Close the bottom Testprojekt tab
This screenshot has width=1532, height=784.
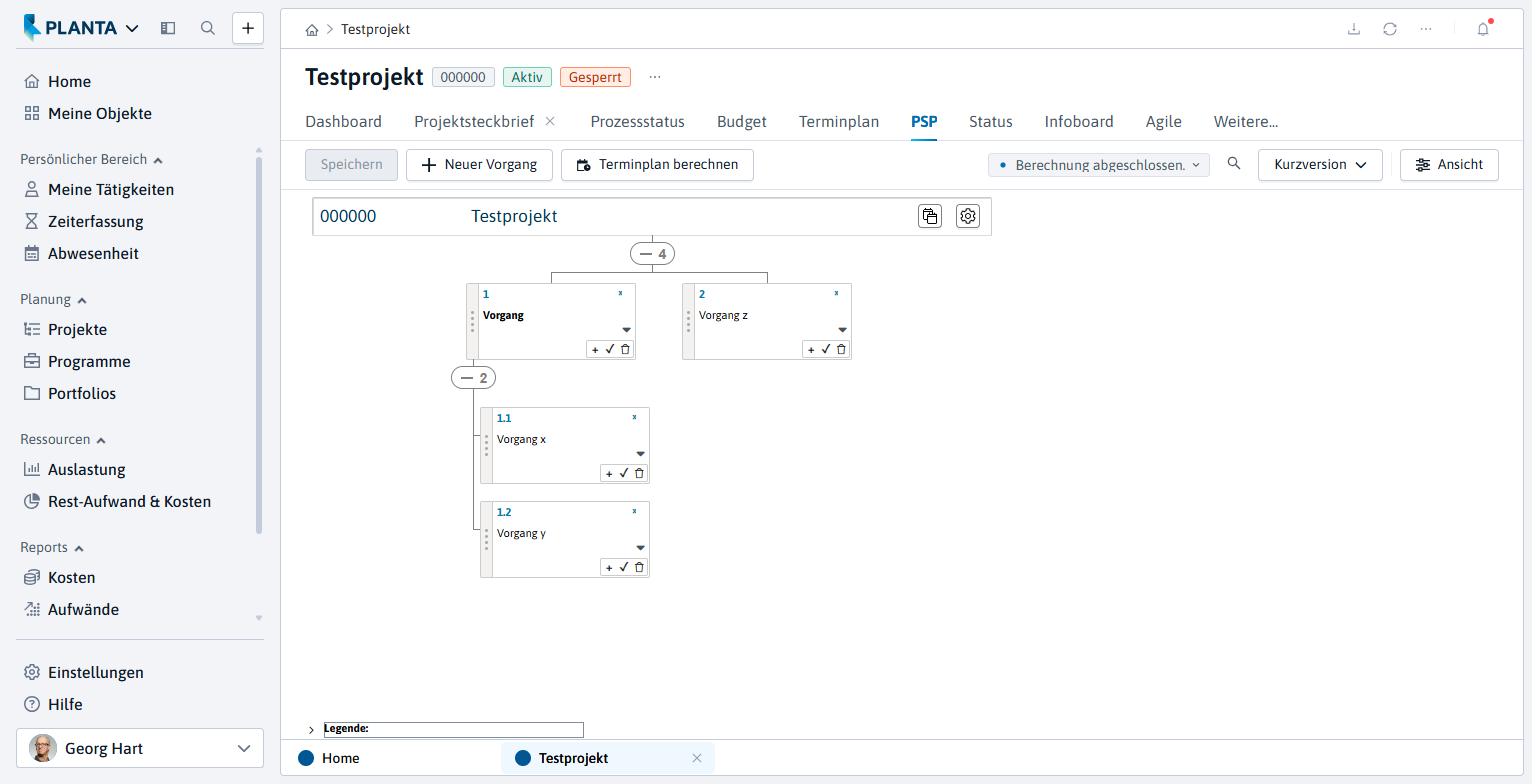(697, 758)
